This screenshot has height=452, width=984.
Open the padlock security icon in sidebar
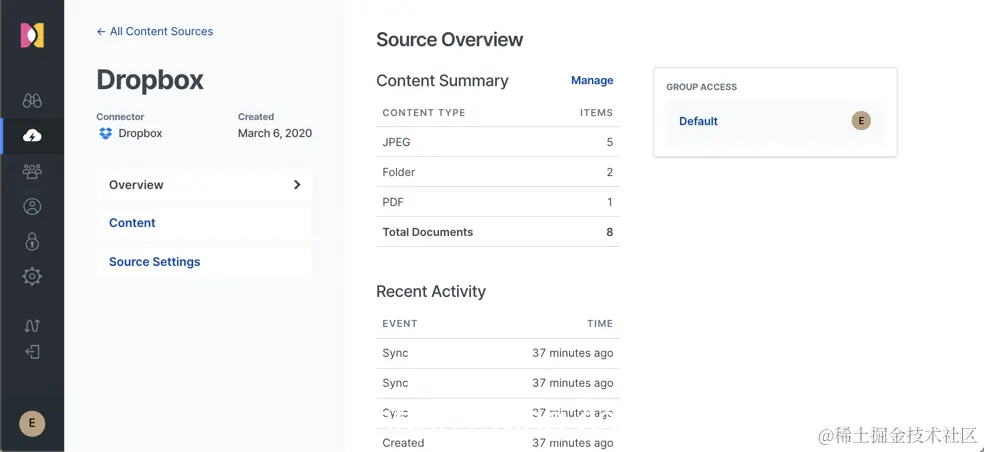coord(32,241)
